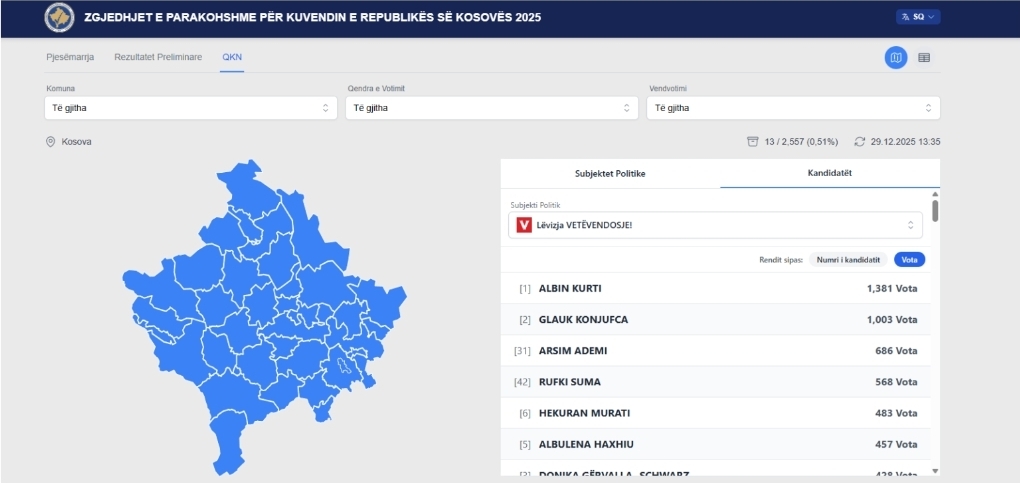Screen dimensions: 1020x483
Task: Sort by Numri i kandidatit
Action: [848, 259]
